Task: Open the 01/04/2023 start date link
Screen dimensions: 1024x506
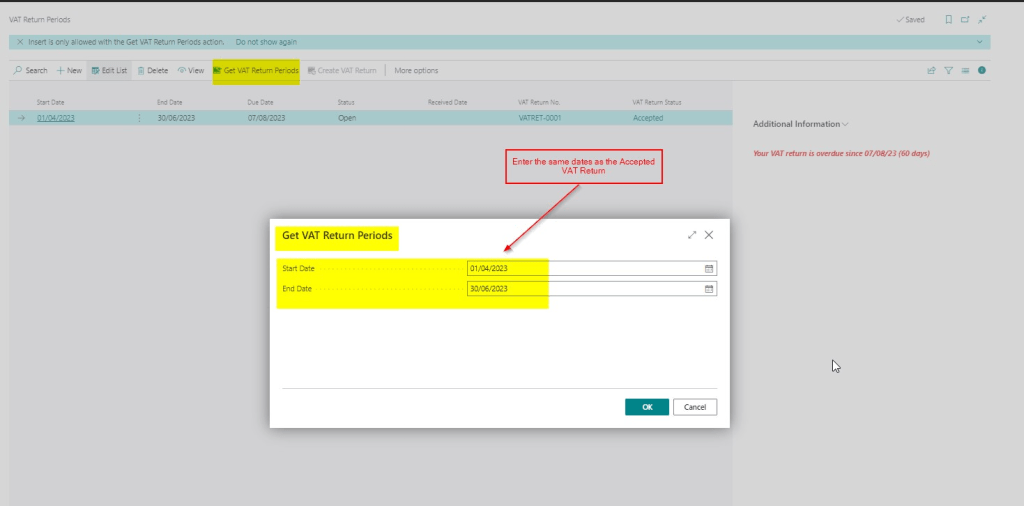Action: 56,118
